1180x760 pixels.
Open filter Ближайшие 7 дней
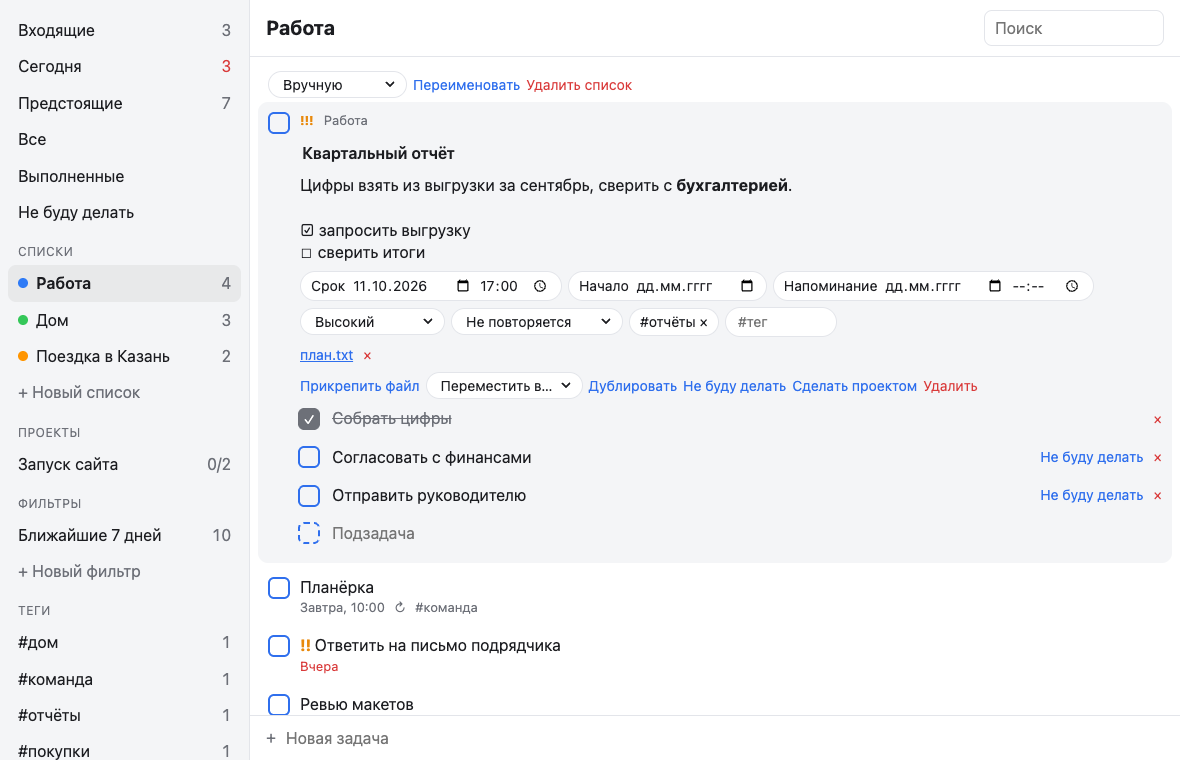pos(124,535)
